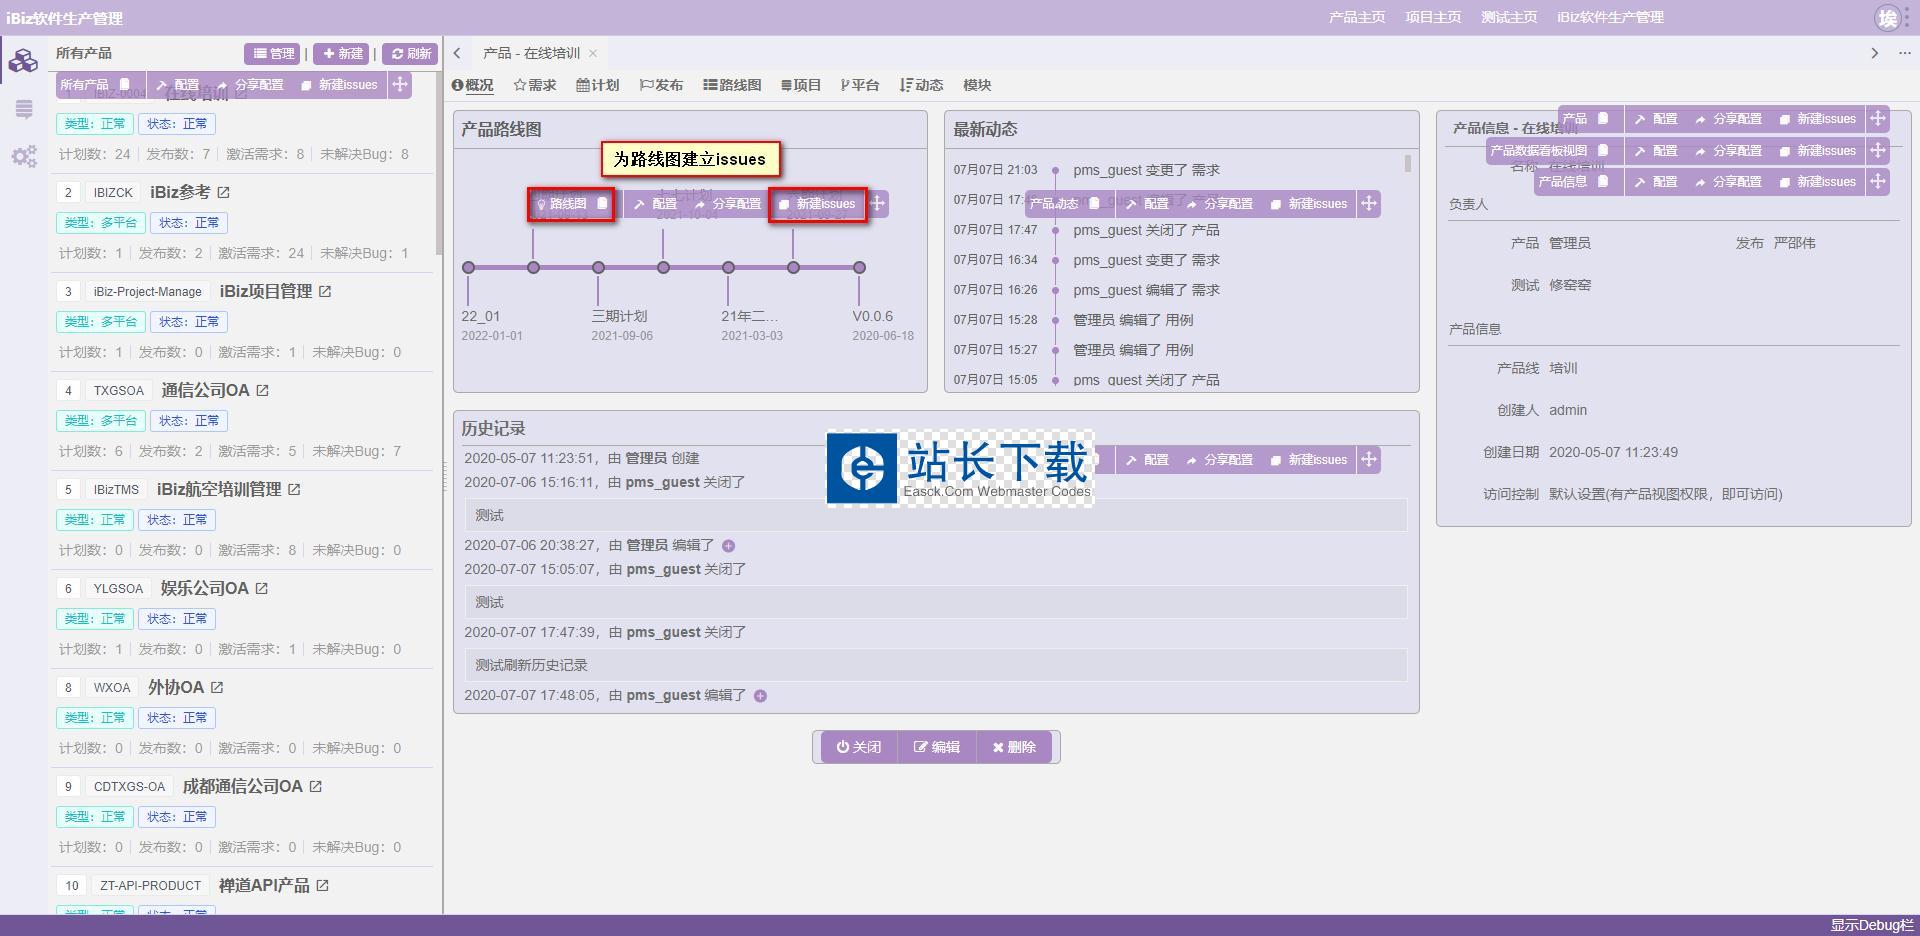The width and height of the screenshot is (1920, 936).
Task: Click the user avatar at top right
Action: pos(1887,18)
